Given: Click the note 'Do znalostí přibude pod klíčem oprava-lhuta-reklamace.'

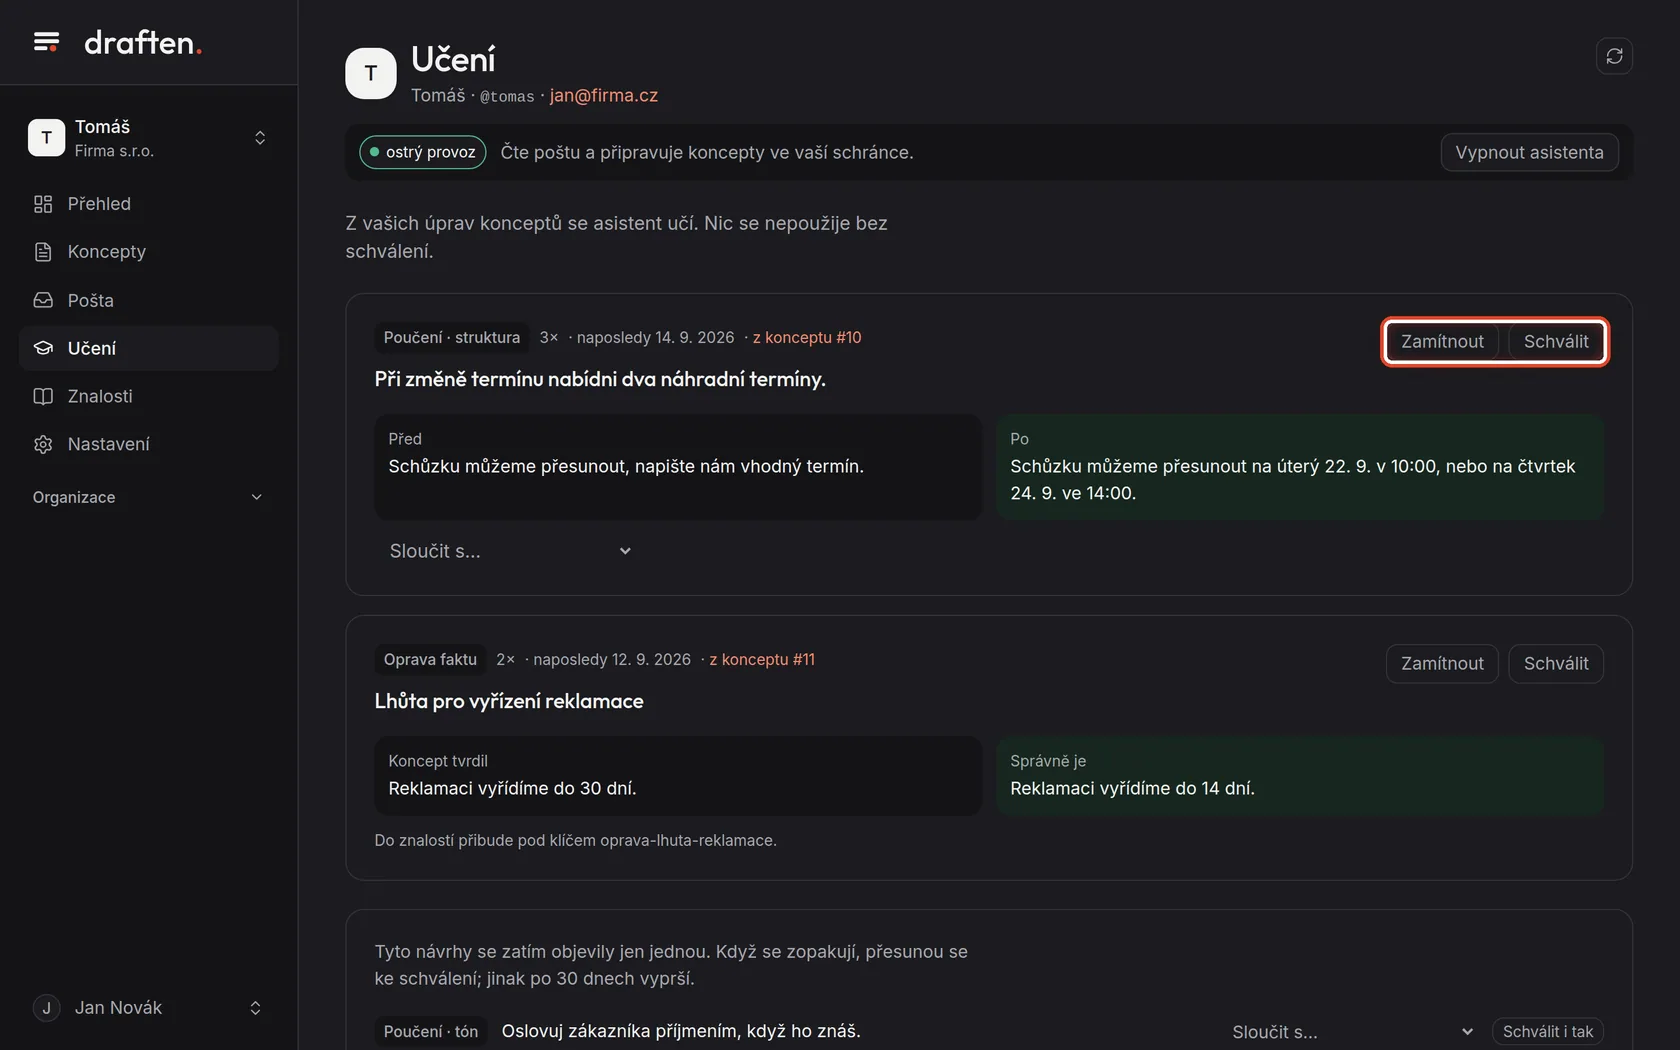Looking at the screenshot, I should click(576, 841).
